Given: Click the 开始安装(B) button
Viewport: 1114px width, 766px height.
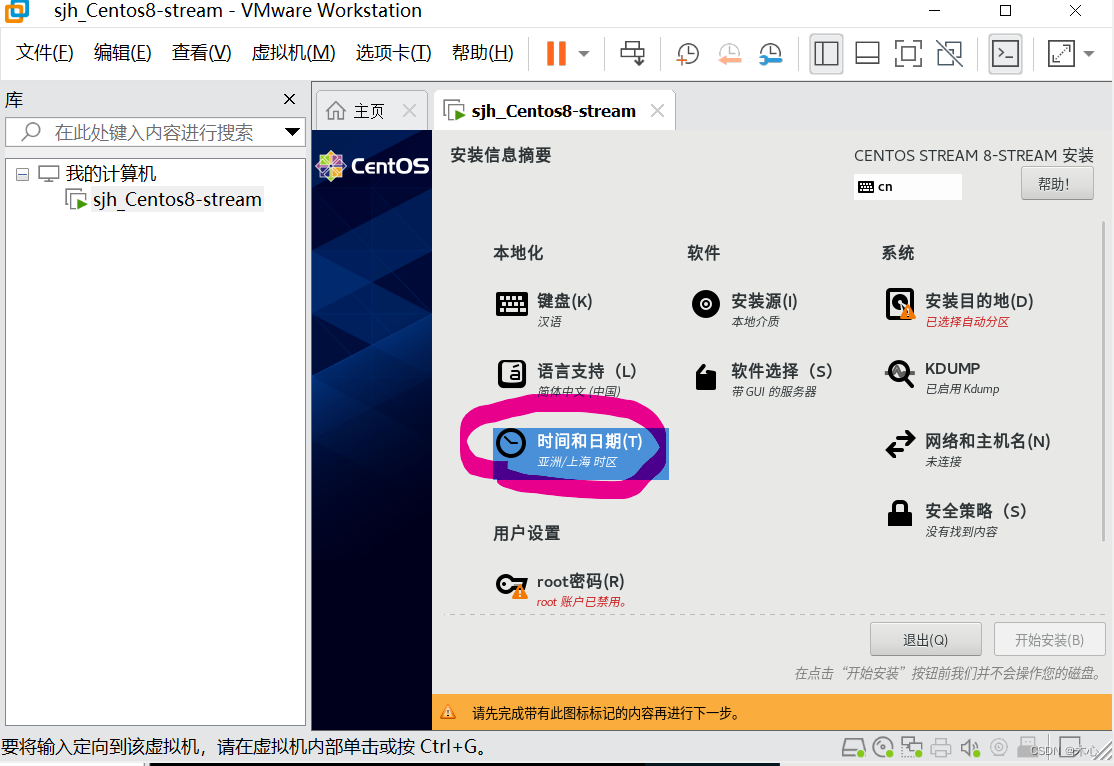Looking at the screenshot, I should point(1049,640).
